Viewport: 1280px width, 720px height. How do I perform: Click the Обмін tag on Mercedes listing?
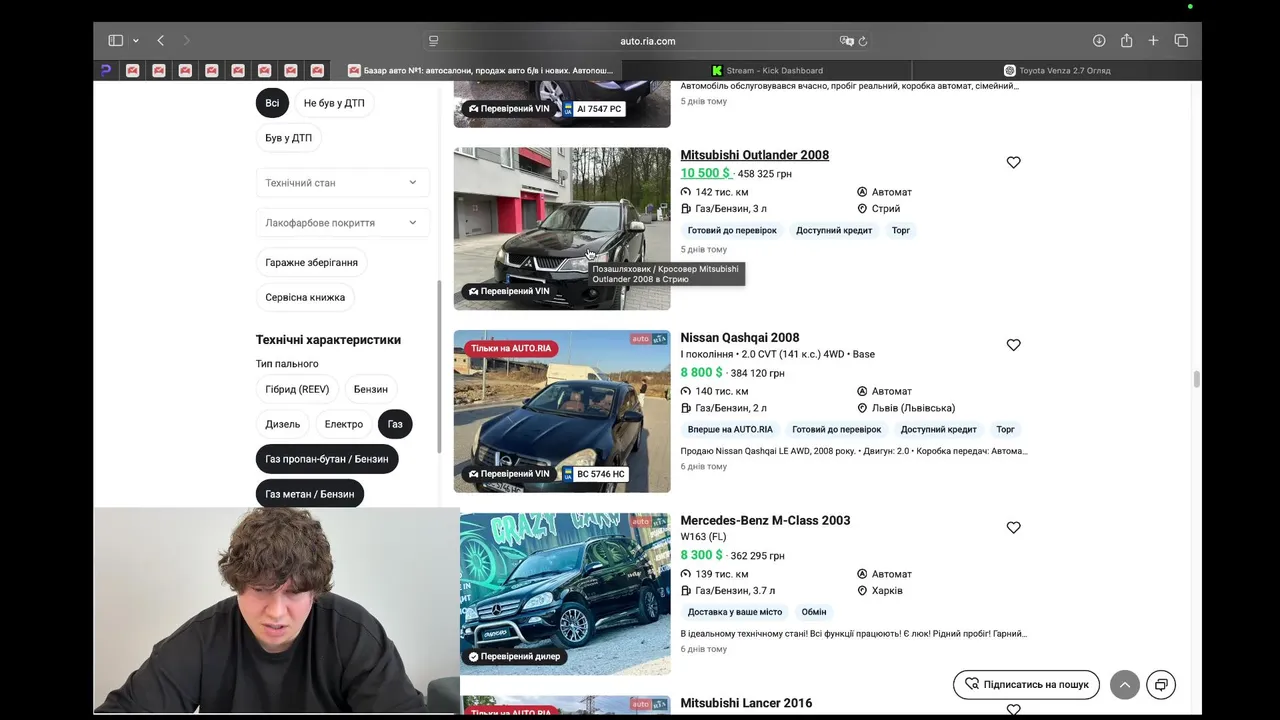814,612
